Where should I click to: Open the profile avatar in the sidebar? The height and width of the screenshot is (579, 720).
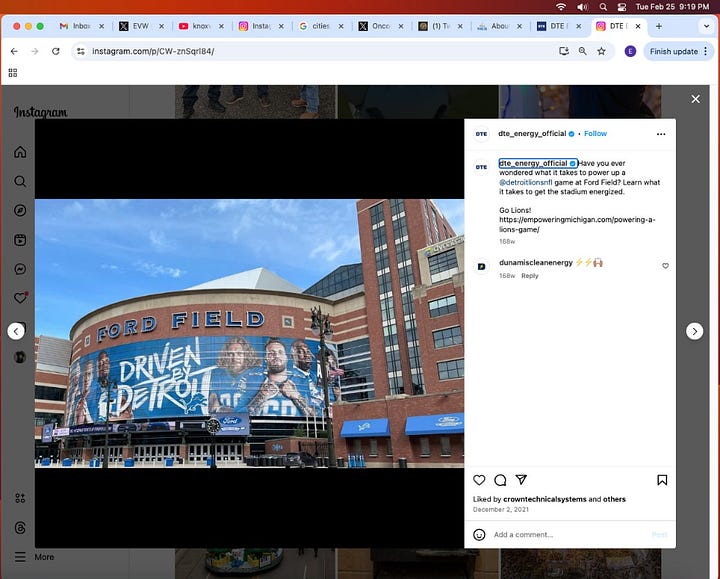click(20, 357)
